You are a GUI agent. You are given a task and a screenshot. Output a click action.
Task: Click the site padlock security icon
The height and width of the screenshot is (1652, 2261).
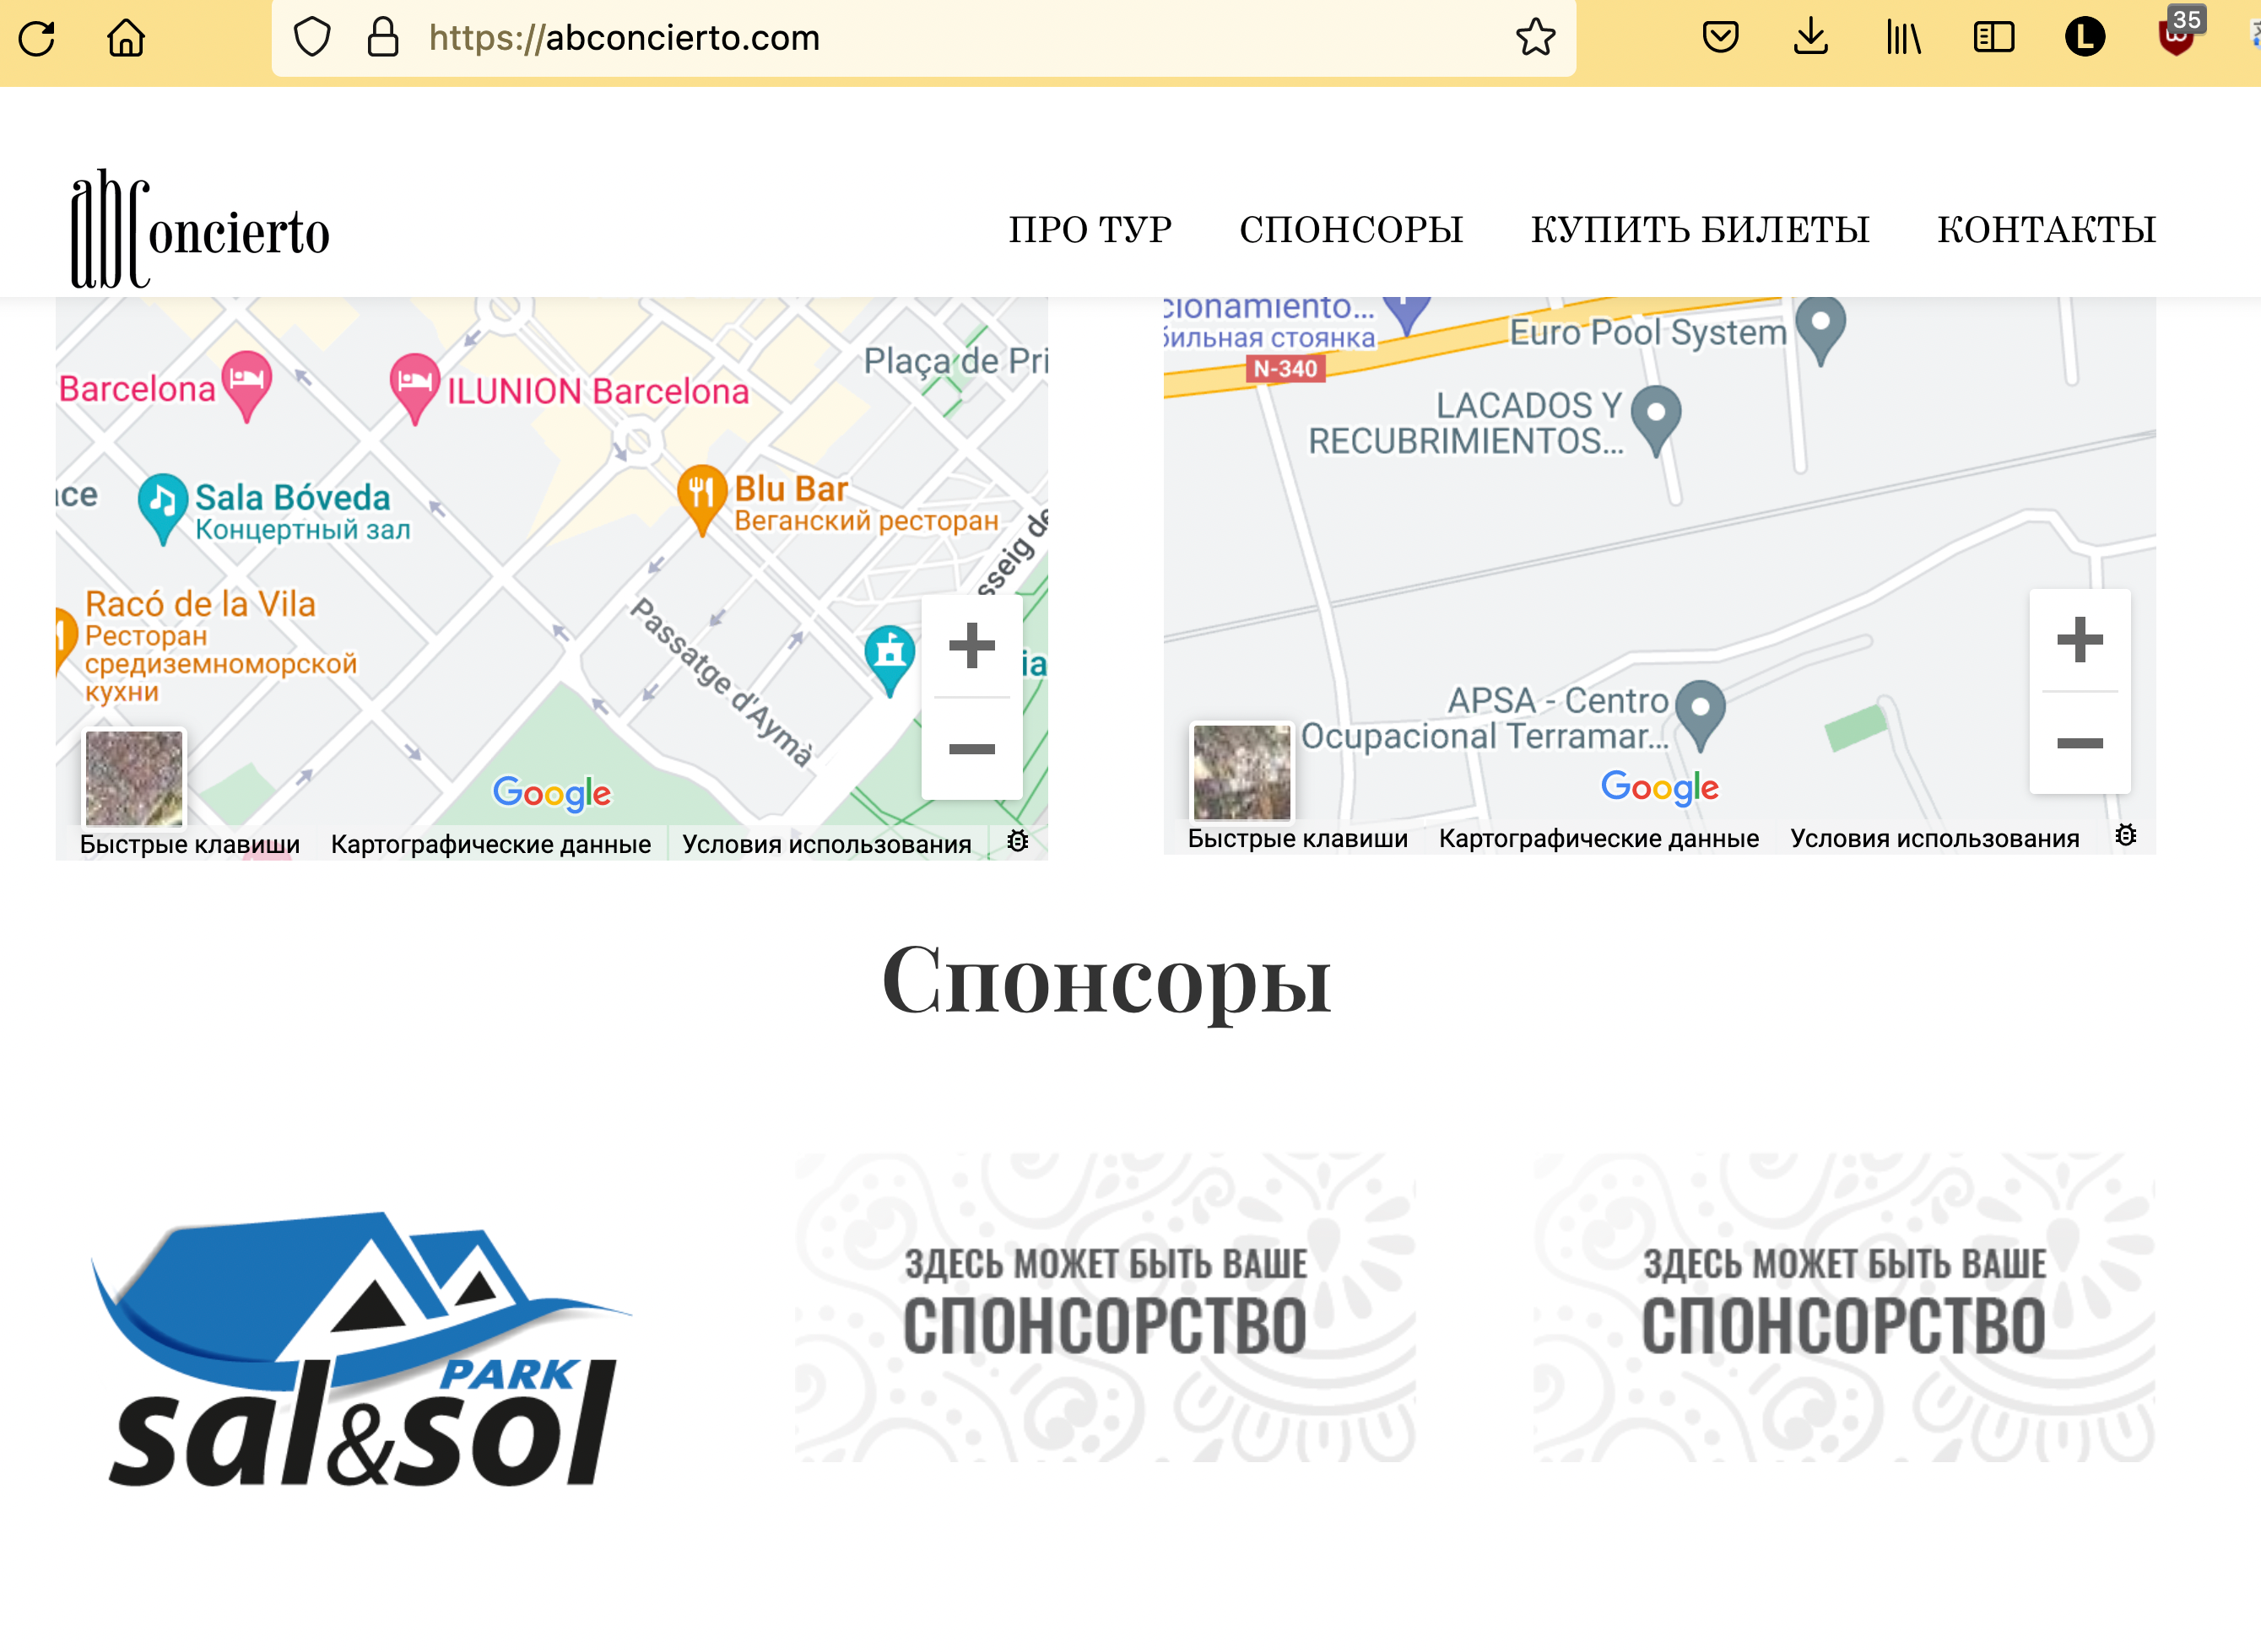382,38
